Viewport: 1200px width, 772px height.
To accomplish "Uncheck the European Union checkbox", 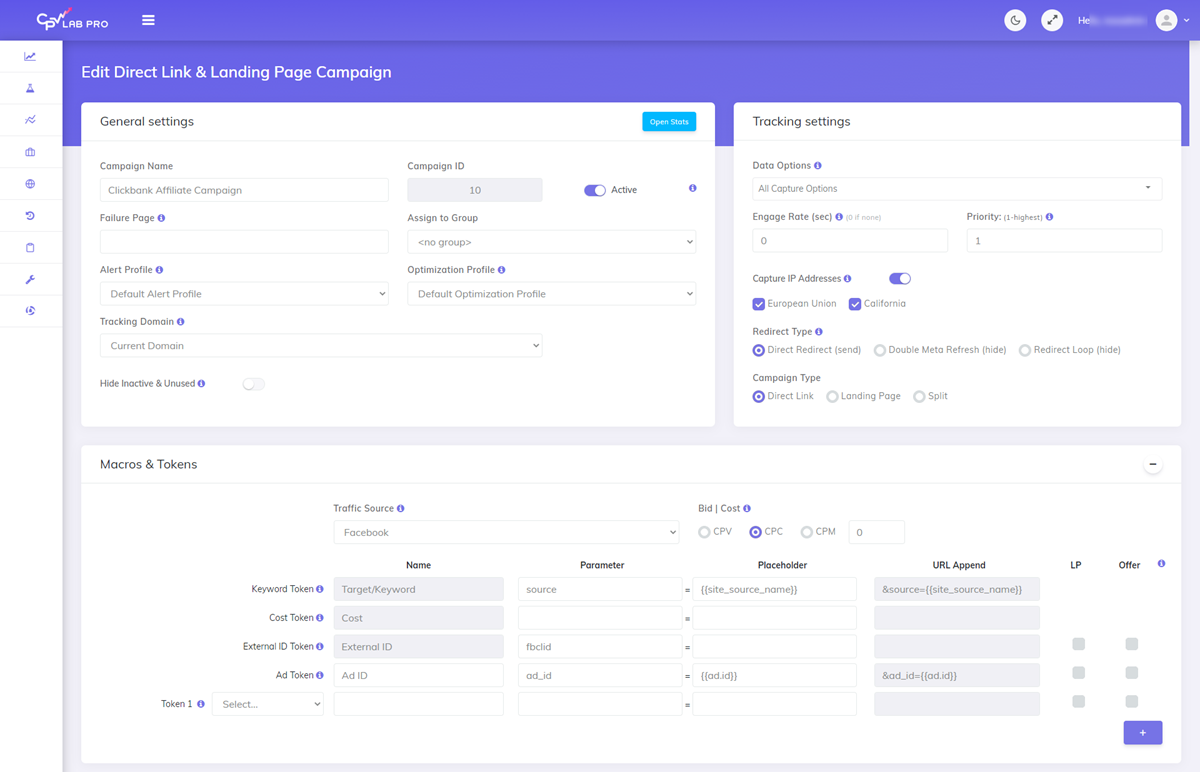I will [759, 304].
